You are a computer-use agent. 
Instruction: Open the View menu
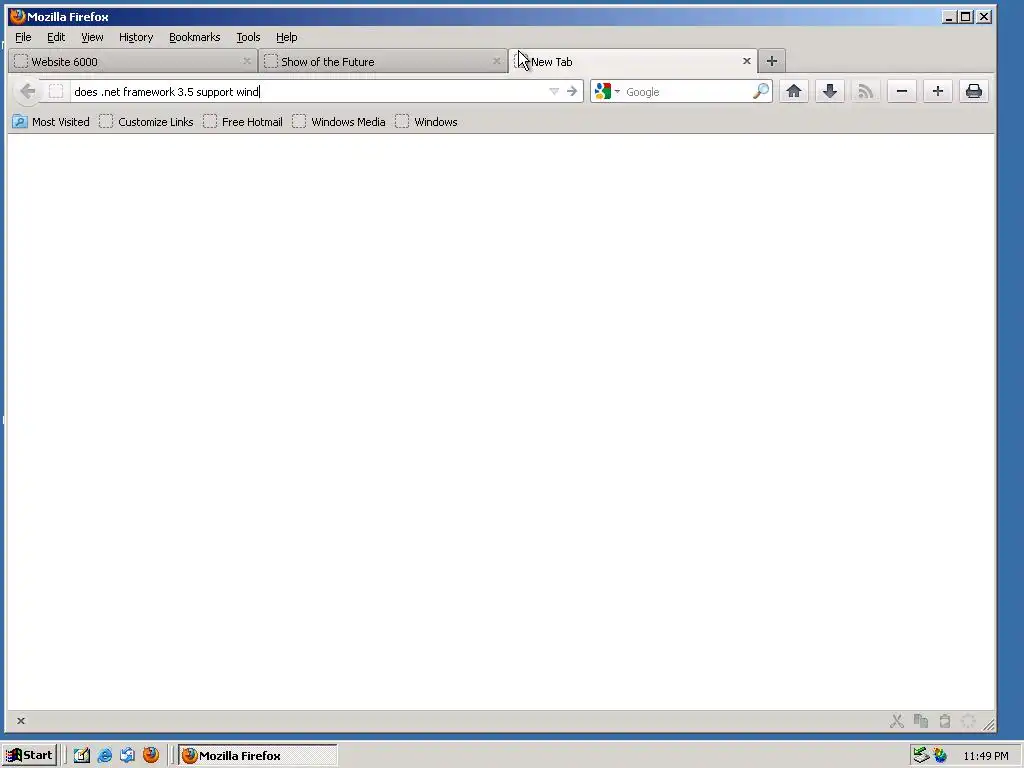click(x=92, y=37)
